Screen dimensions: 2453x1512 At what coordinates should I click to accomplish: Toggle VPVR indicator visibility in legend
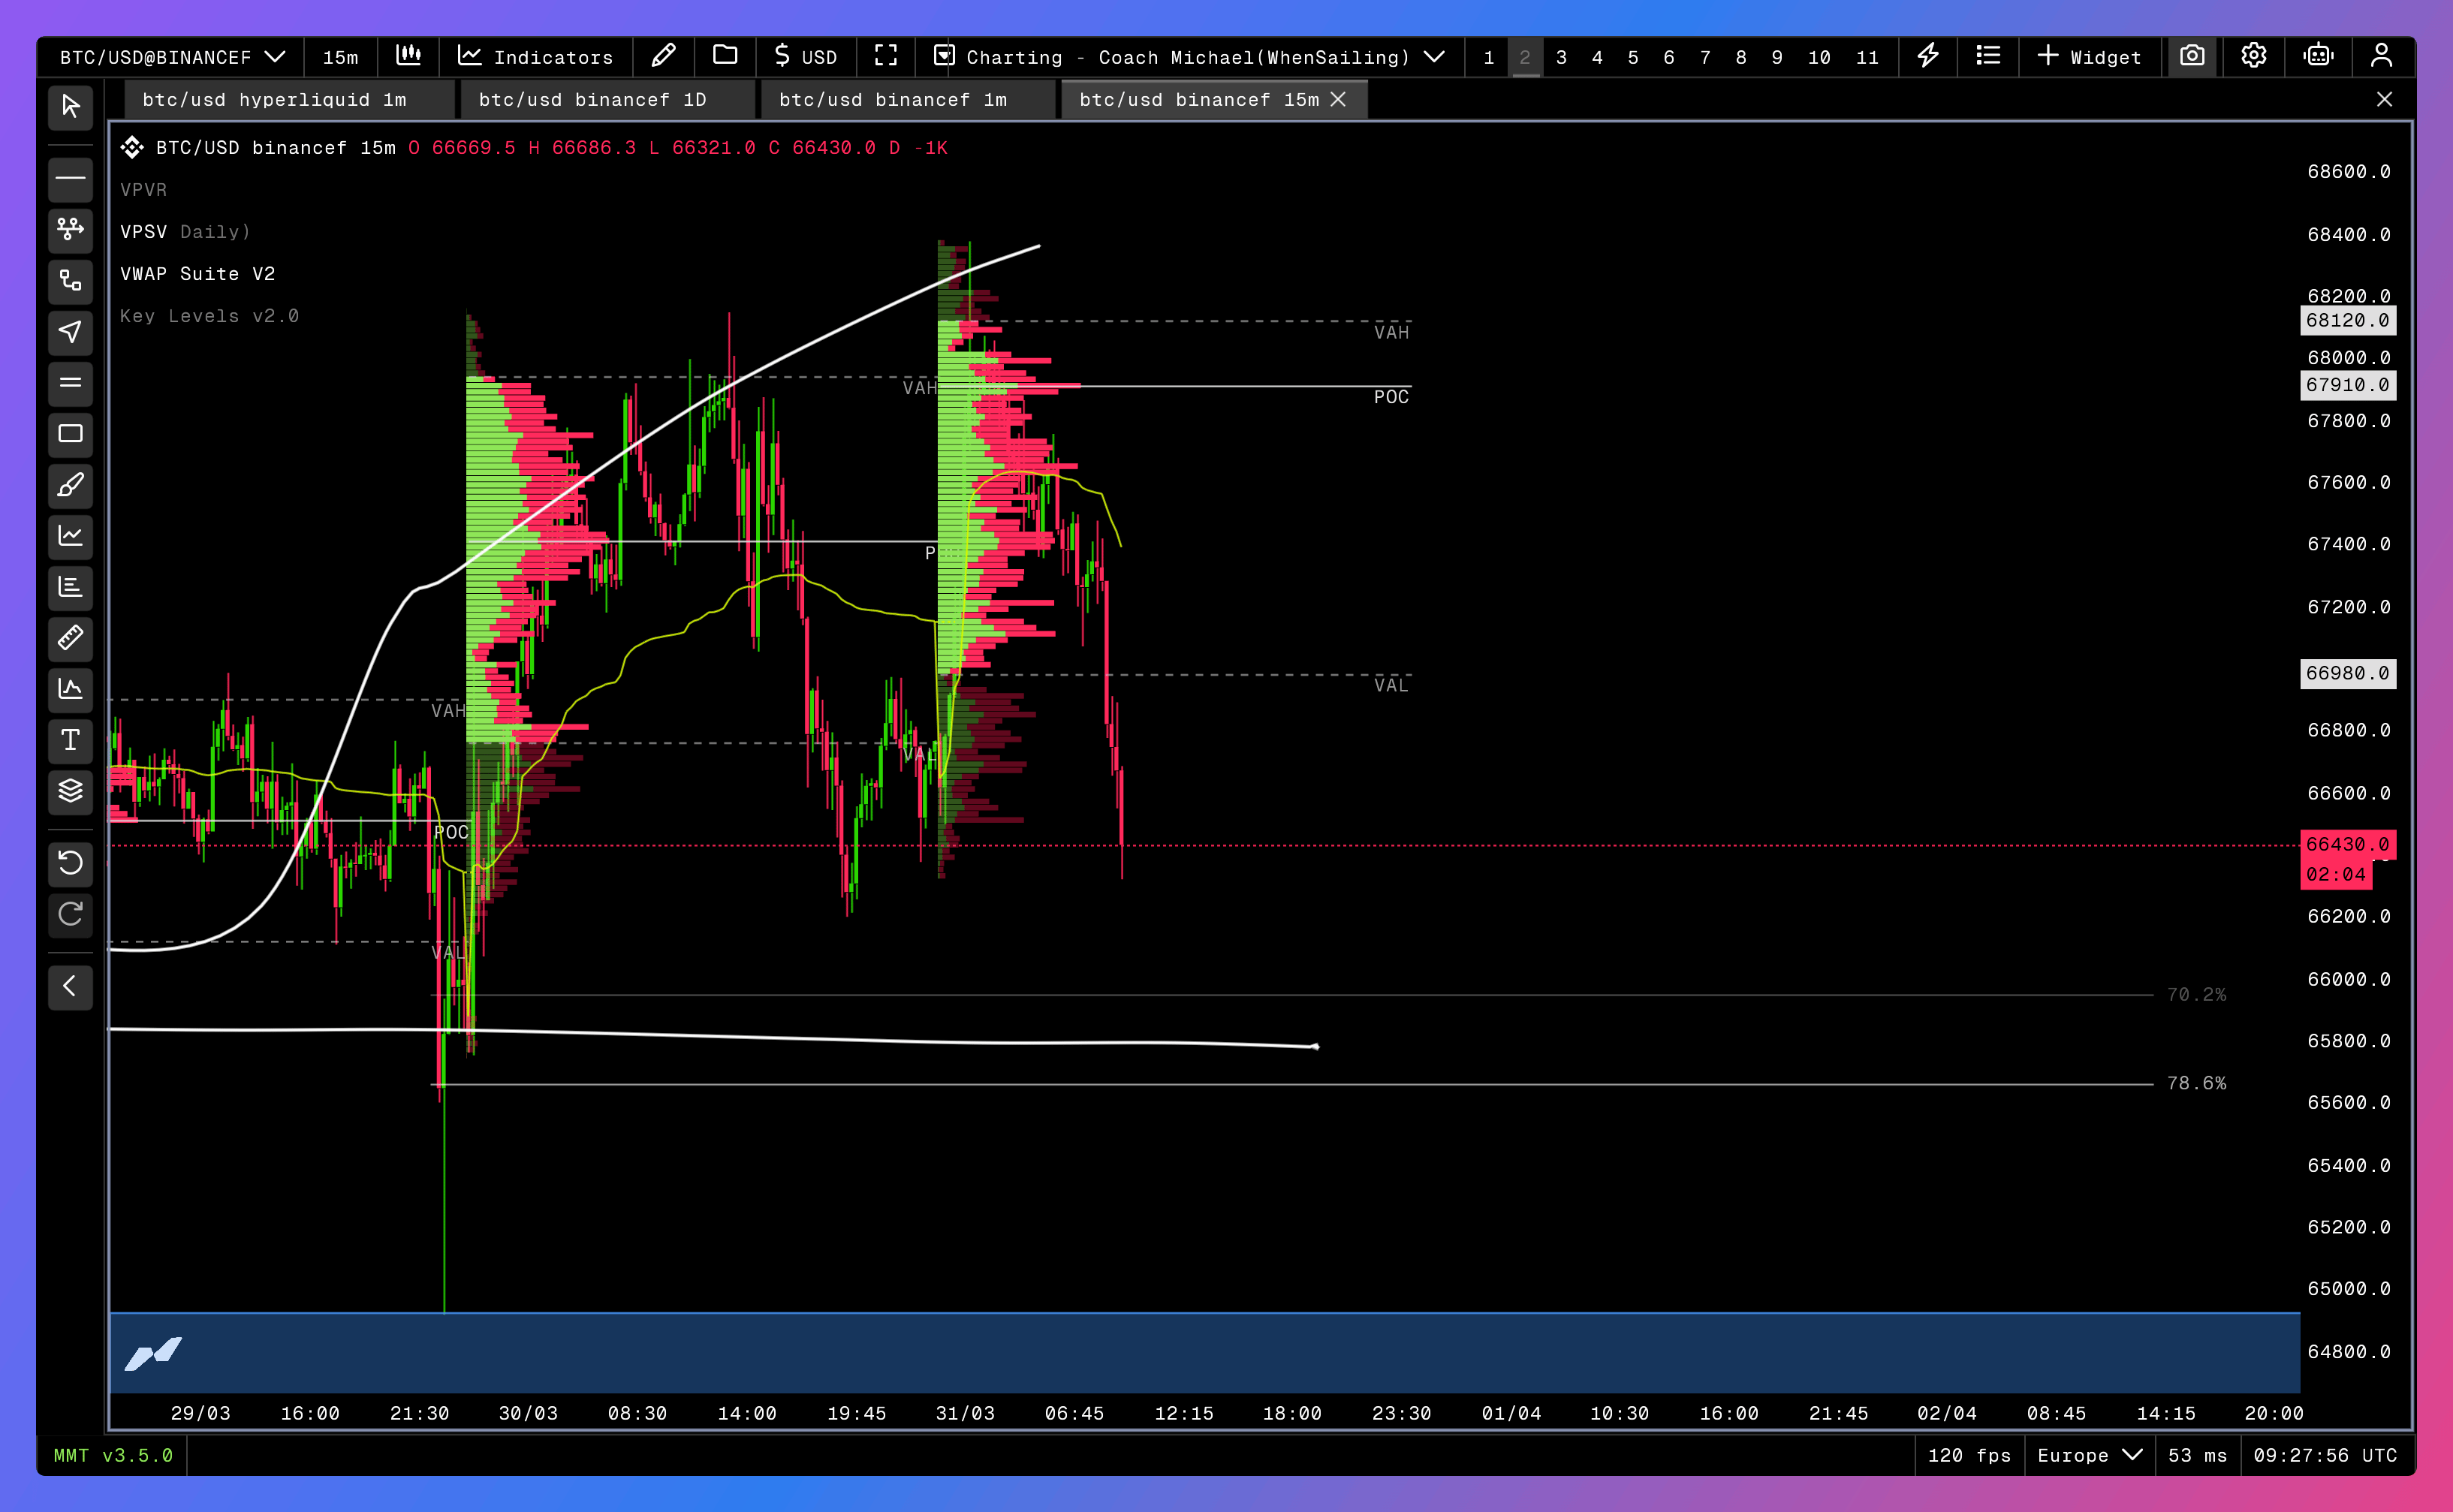(144, 190)
